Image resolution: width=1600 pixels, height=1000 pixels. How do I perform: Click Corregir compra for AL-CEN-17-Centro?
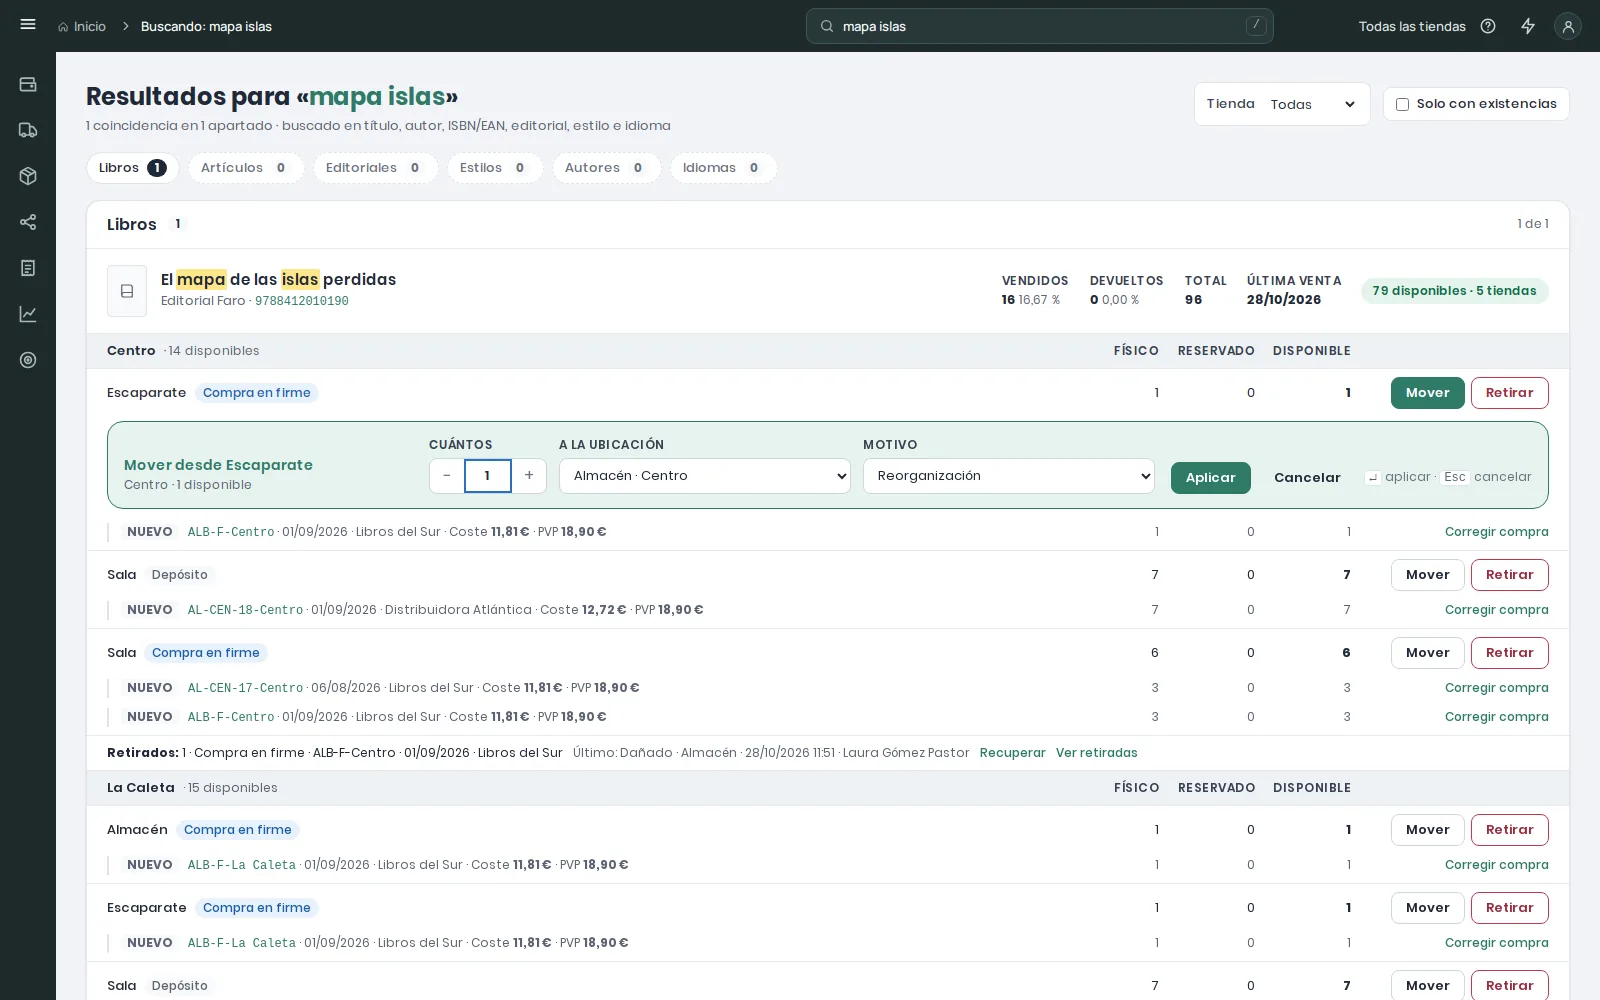coord(1496,688)
